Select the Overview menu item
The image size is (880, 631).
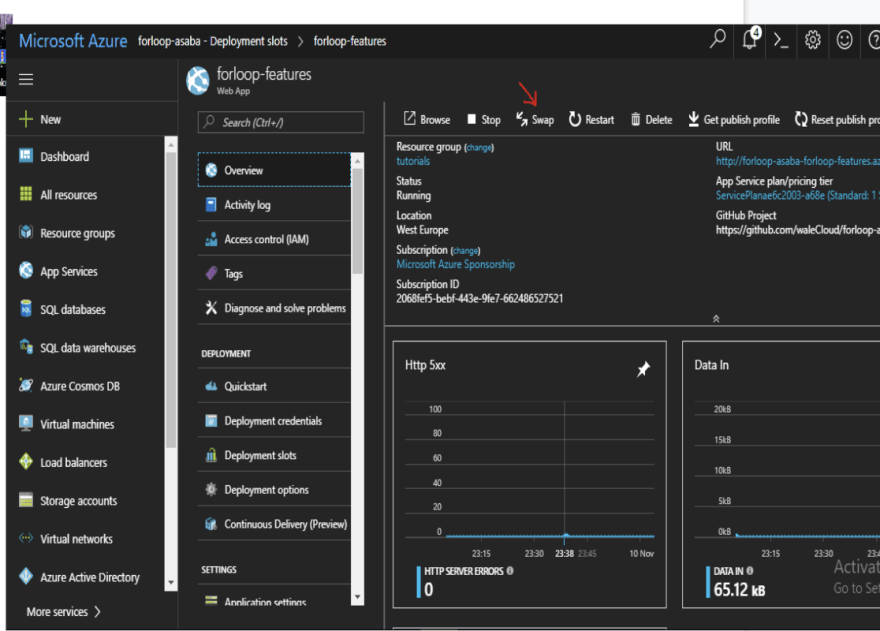point(274,170)
